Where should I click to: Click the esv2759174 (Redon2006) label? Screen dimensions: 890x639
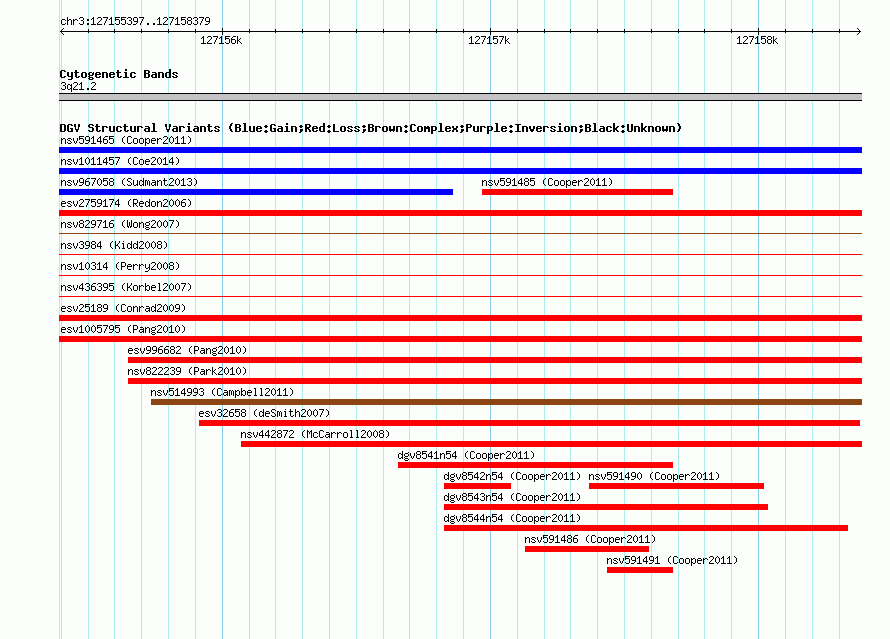[x=126, y=203]
